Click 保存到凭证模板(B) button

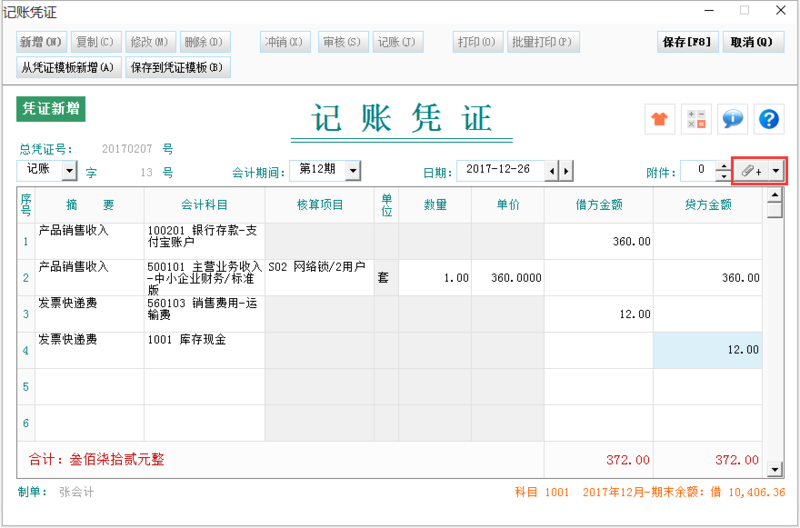pos(178,67)
